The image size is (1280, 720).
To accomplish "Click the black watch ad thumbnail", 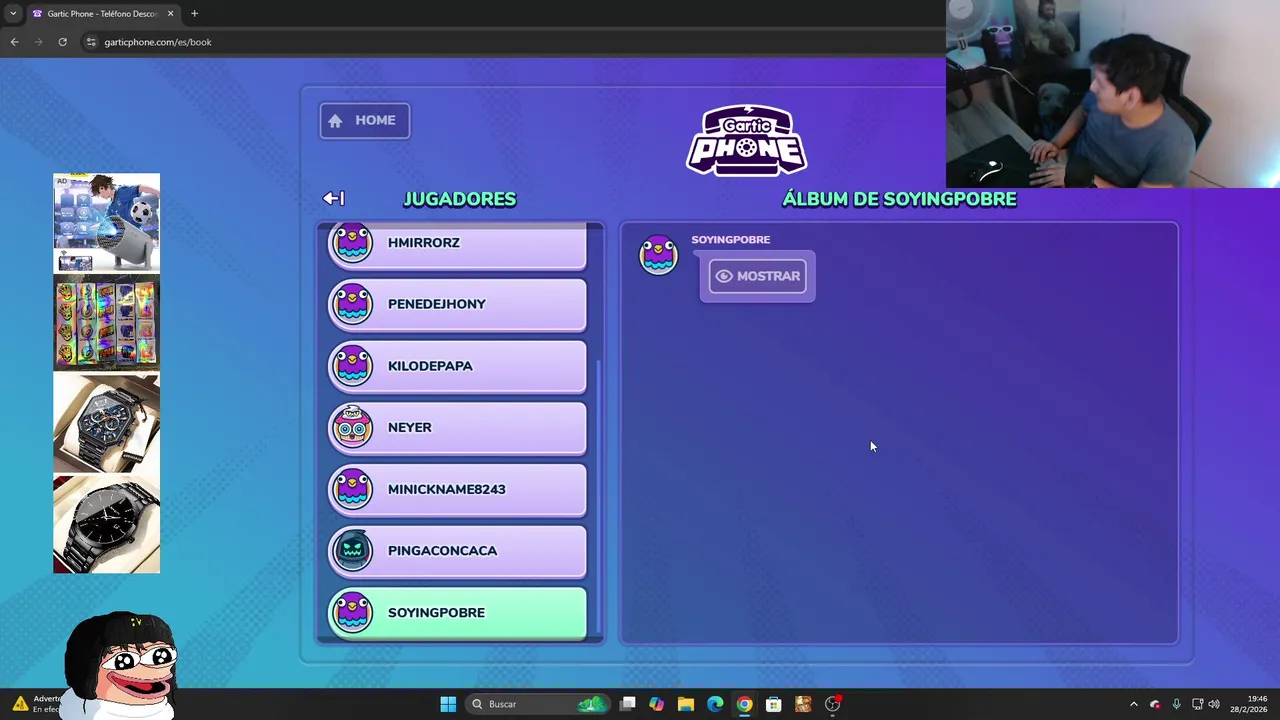I will 106,524.
